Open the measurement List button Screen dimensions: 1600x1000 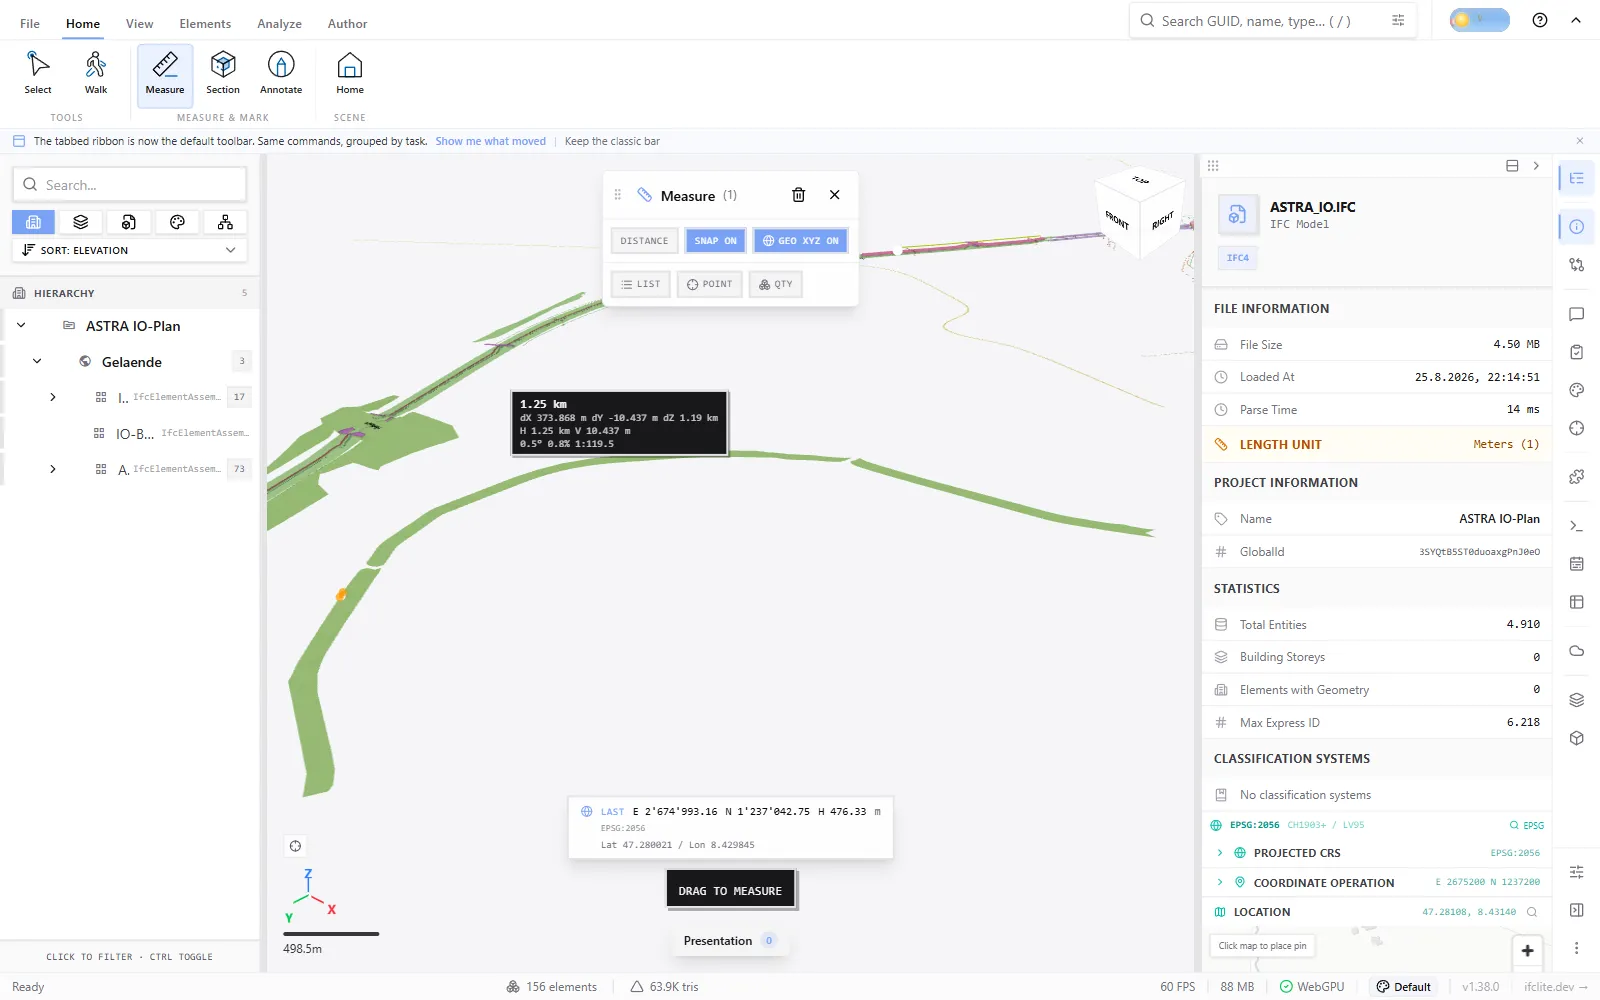click(x=641, y=284)
